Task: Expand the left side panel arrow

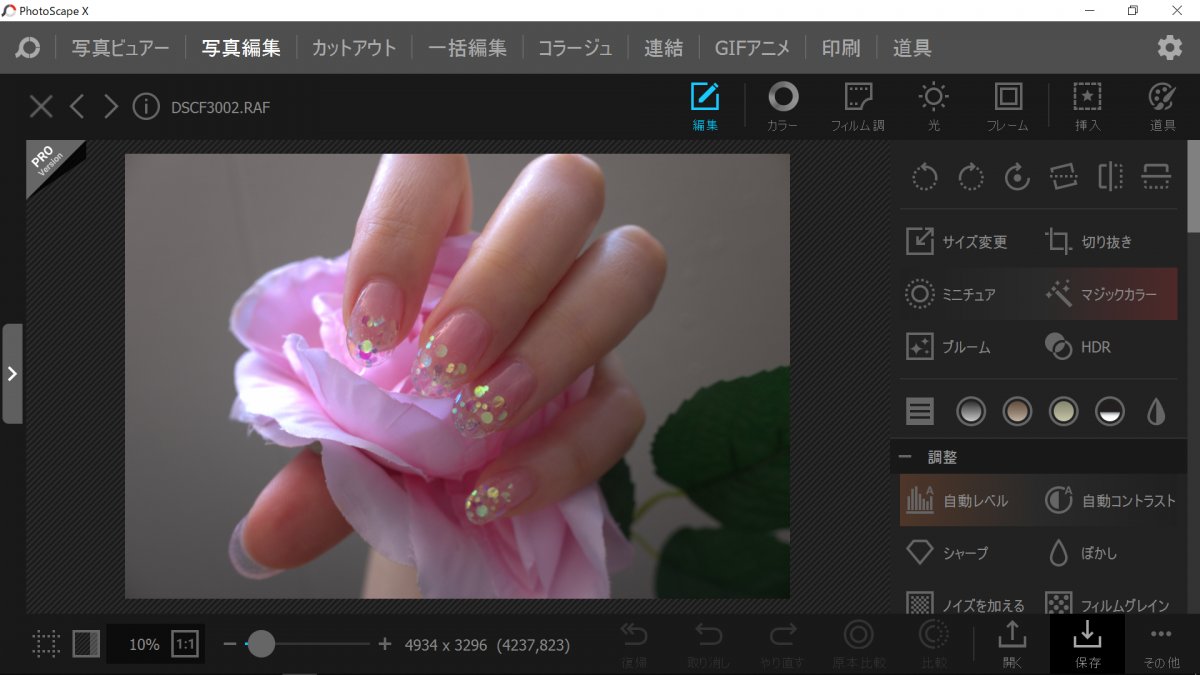Action: tap(12, 373)
